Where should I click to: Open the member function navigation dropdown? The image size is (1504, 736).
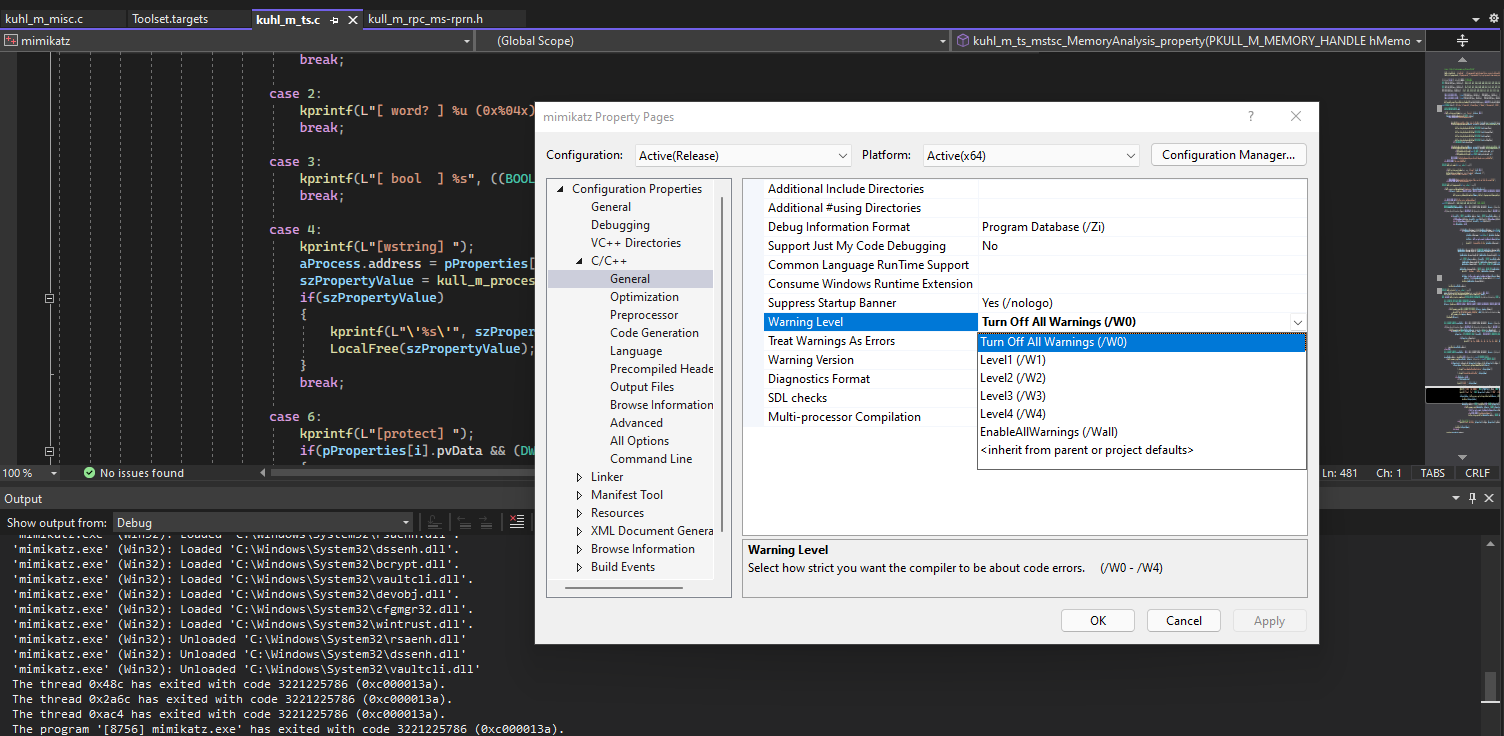click(1418, 41)
